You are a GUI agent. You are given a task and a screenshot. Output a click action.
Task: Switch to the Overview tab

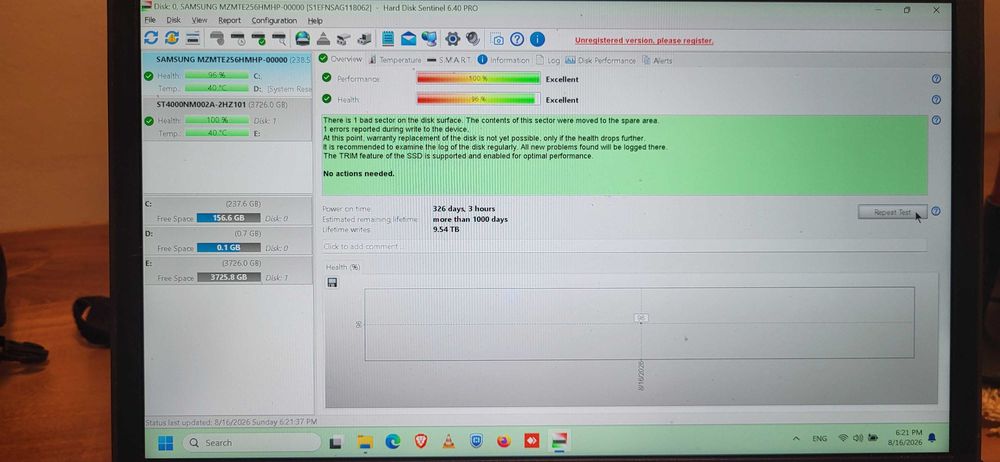[x=341, y=59]
